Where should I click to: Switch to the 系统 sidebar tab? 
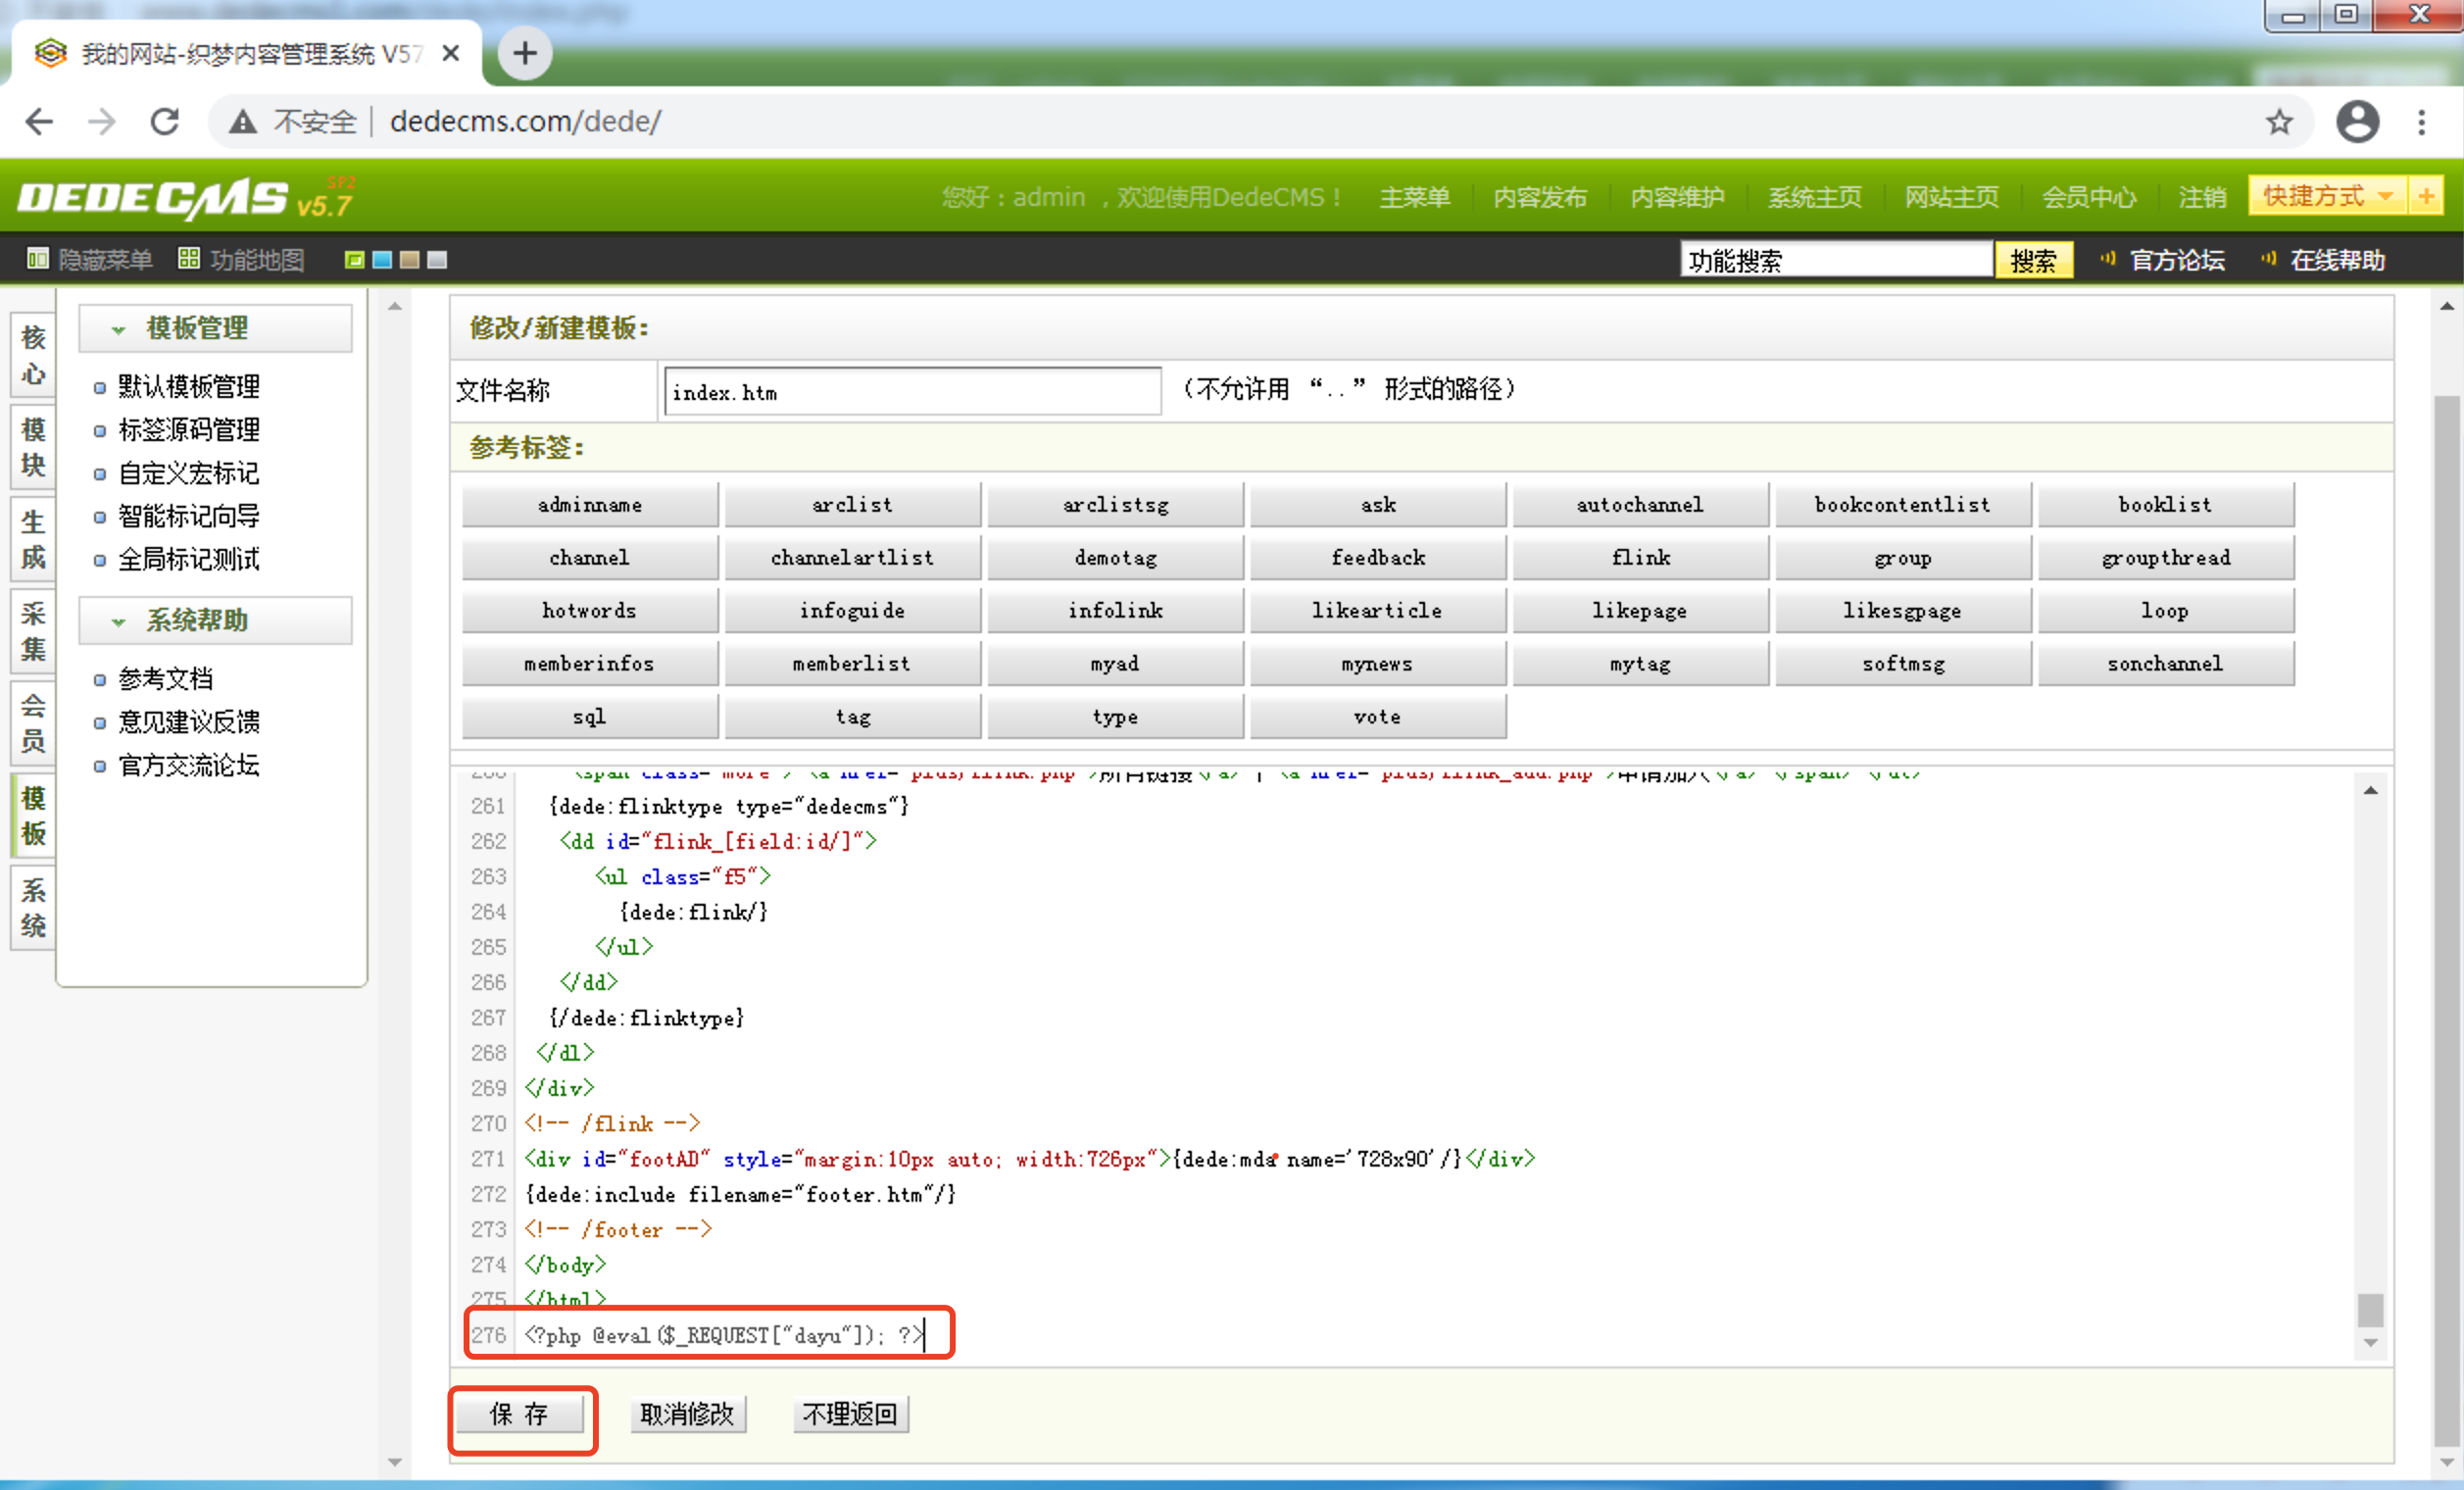click(x=32, y=908)
